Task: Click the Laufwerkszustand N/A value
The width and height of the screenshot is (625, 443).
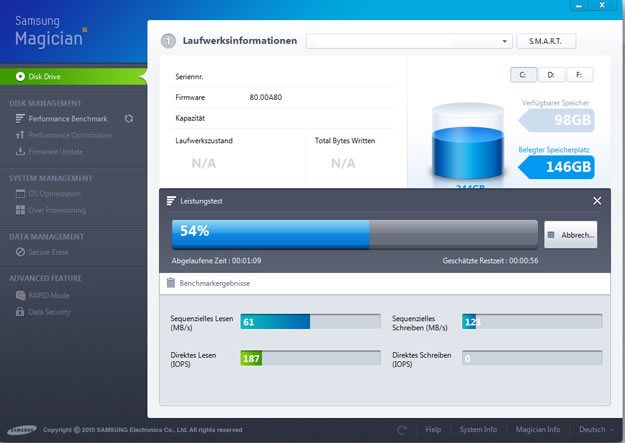Action: (204, 163)
